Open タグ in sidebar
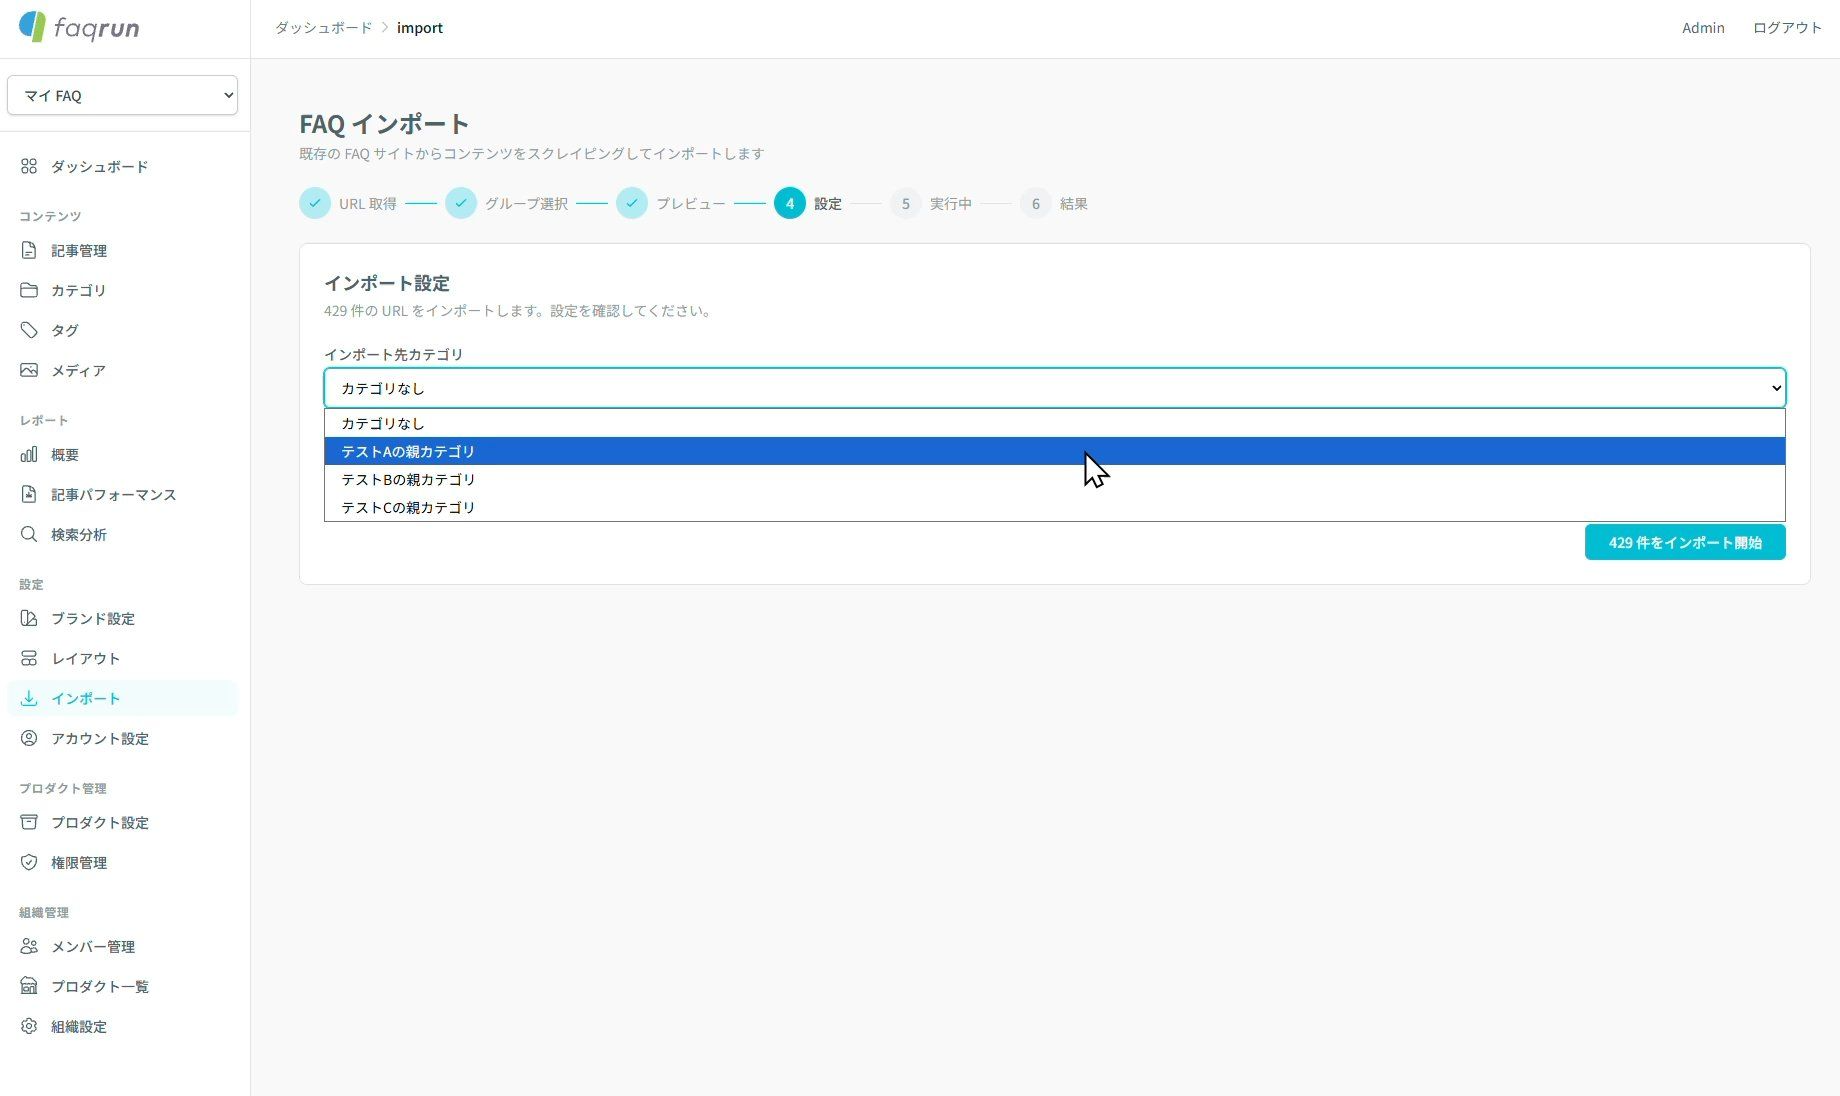The image size is (1840, 1096). tap(122, 330)
